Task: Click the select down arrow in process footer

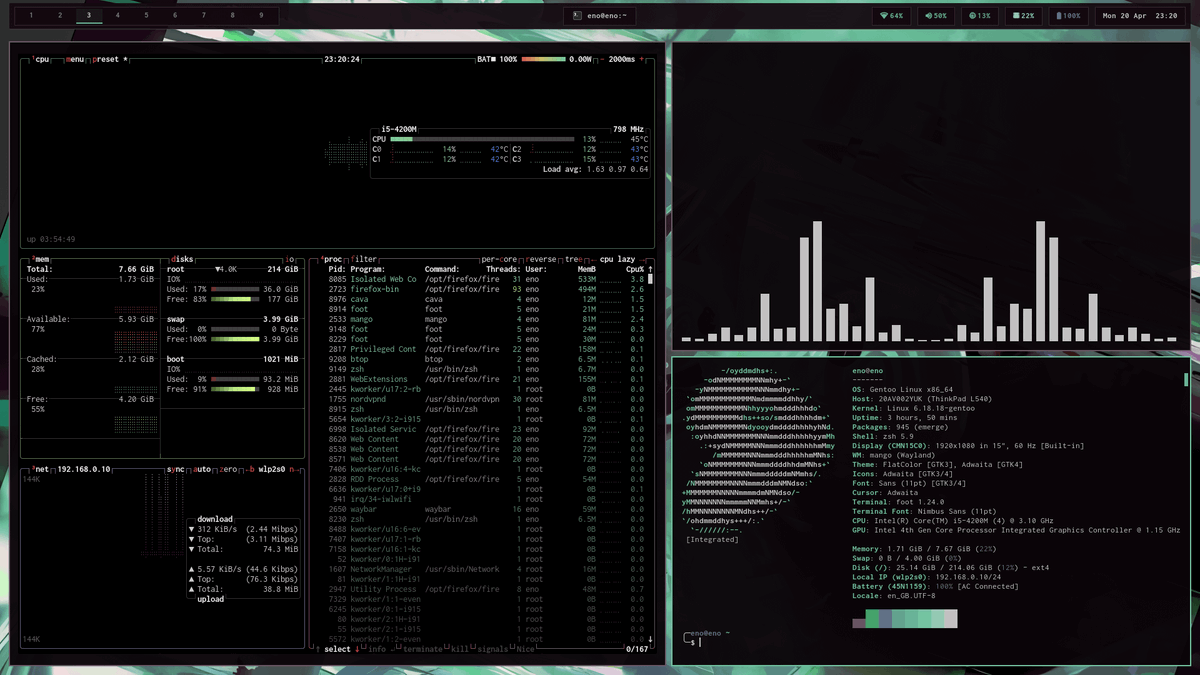Action: point(357,649)
